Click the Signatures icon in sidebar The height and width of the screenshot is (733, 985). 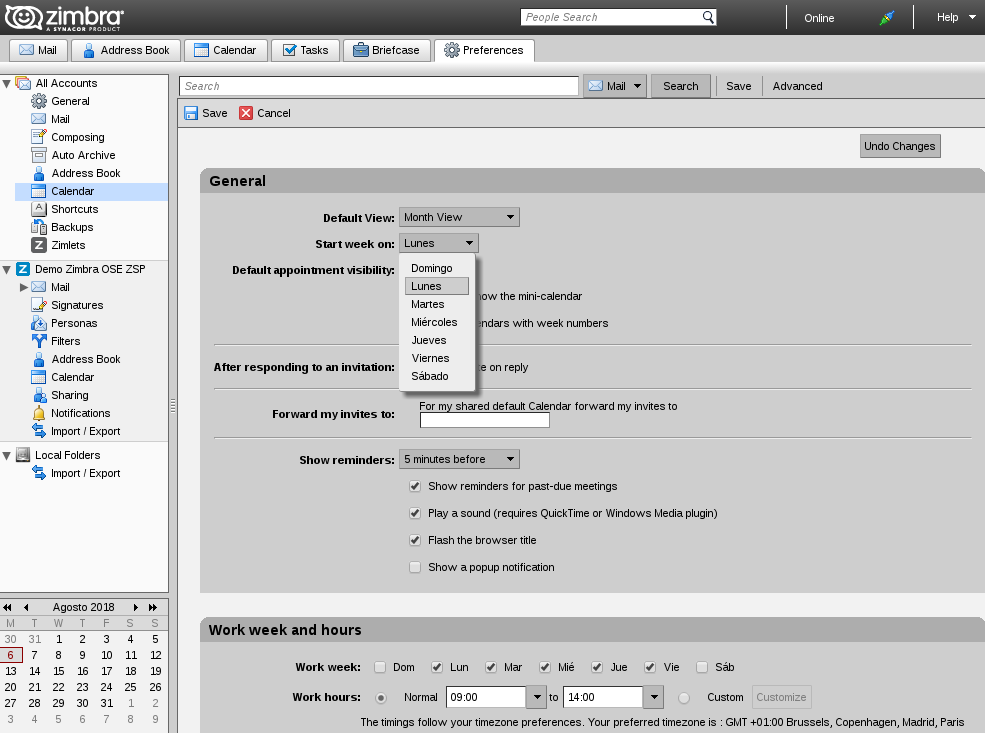pos(39,305)
